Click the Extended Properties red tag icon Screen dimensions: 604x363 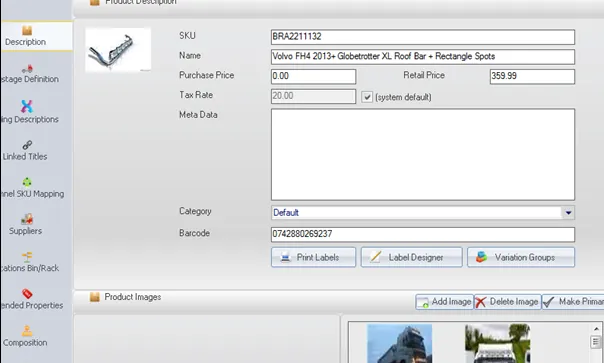pos(27,294)
